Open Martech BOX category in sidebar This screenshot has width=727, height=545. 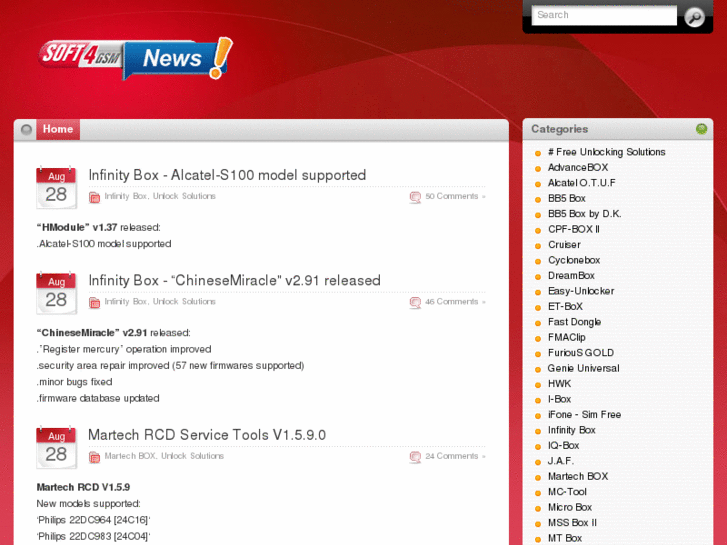578,476
